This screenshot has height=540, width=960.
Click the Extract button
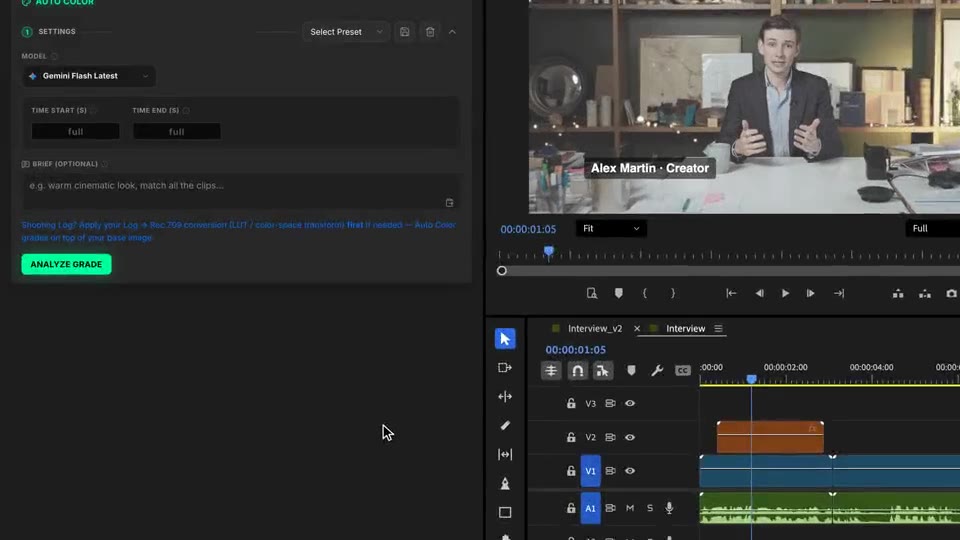coord(924,293)
